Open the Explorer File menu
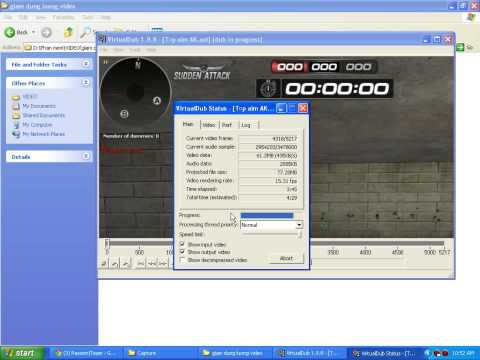The height and width of the screenshot is (360, 480). click(8, 17)
